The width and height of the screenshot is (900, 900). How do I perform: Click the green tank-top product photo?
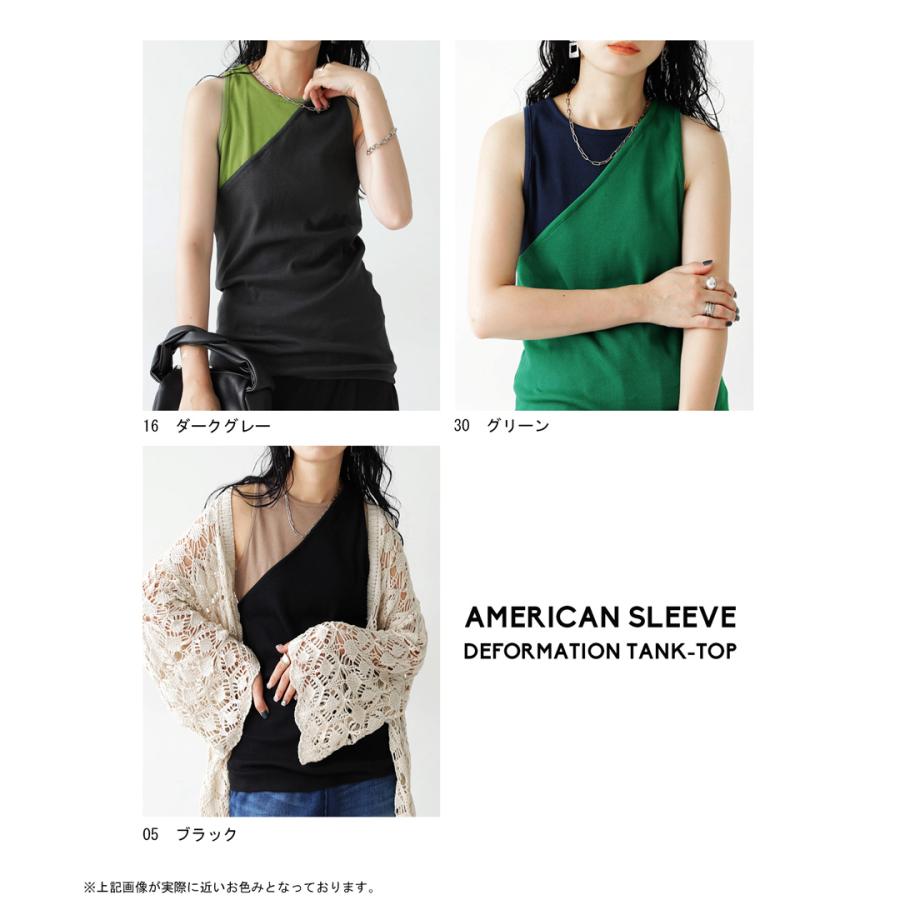click(604, 225)
